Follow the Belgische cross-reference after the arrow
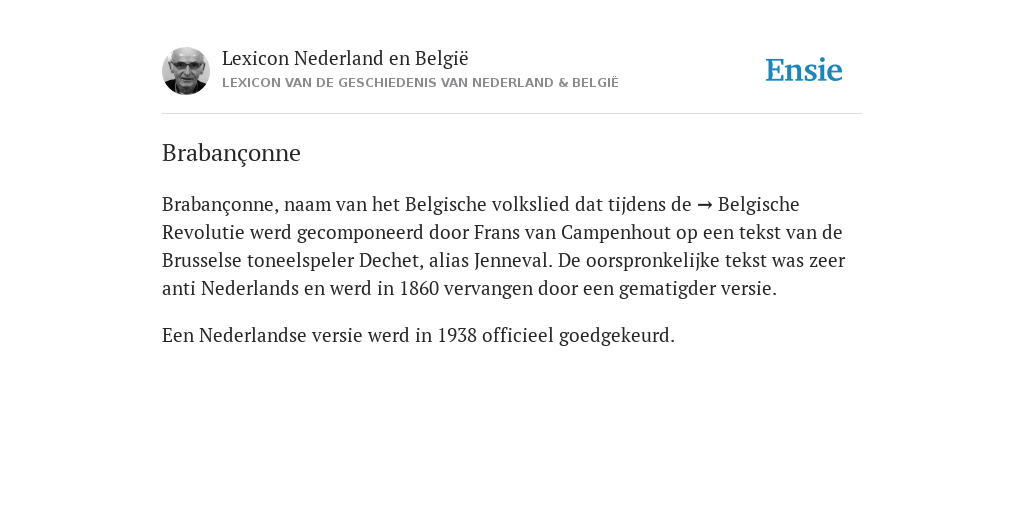 click(758, 204)
